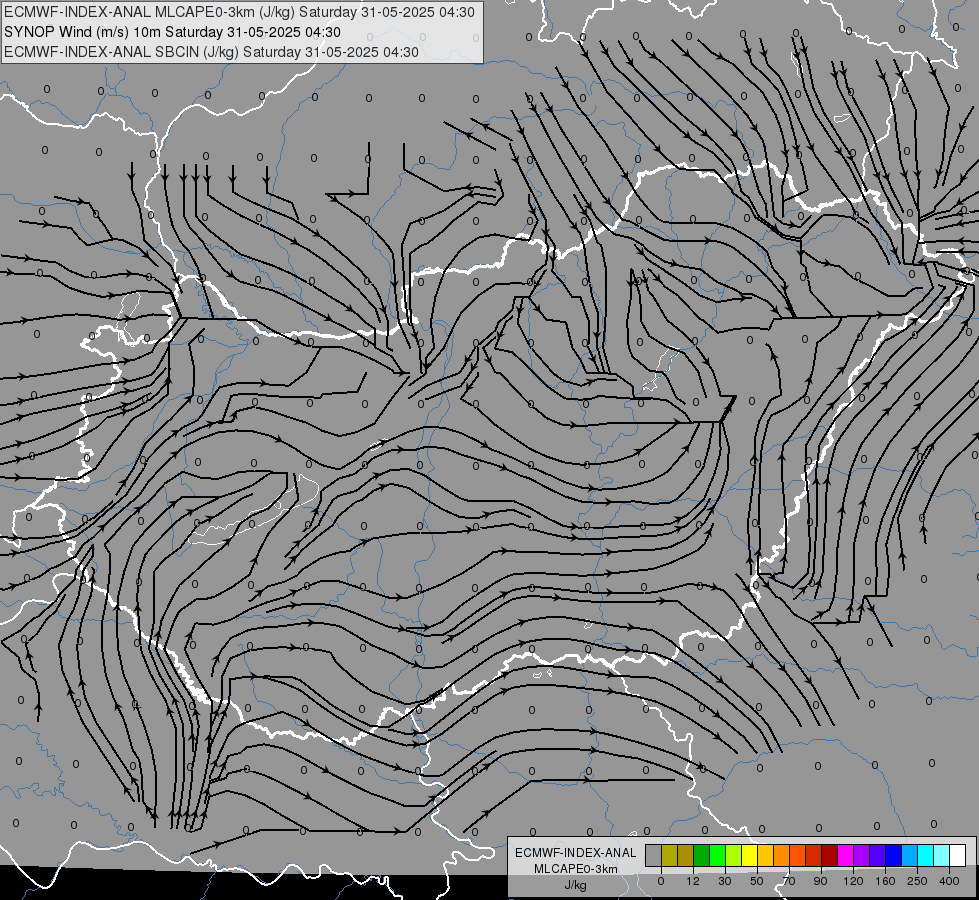Click the J/kg unit label in legend
This screenshot has width=979, height=900.
(575, 885)
